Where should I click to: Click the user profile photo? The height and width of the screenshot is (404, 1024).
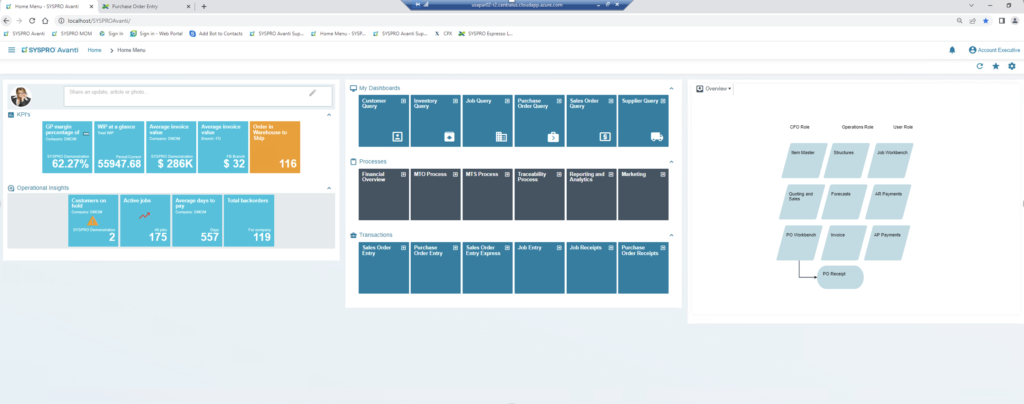point(21,97)
